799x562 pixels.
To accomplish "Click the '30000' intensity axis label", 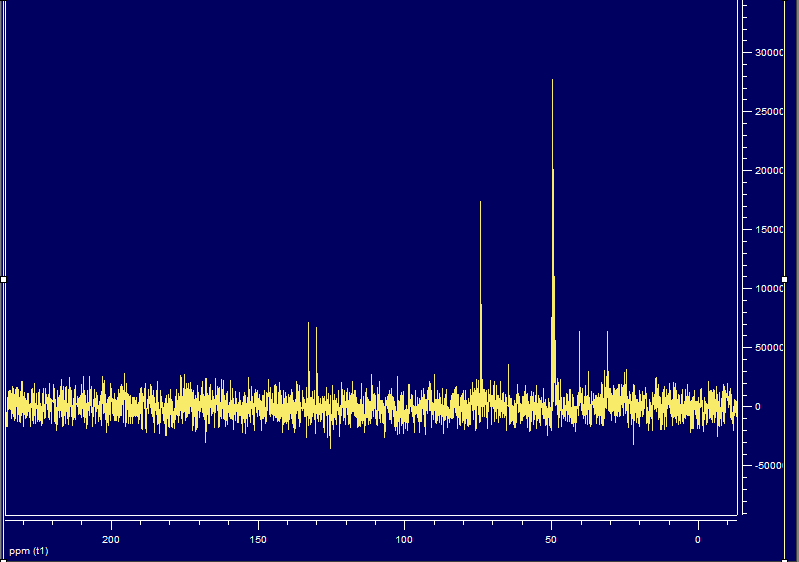I will pyautogui.click(x=769, y=52).
